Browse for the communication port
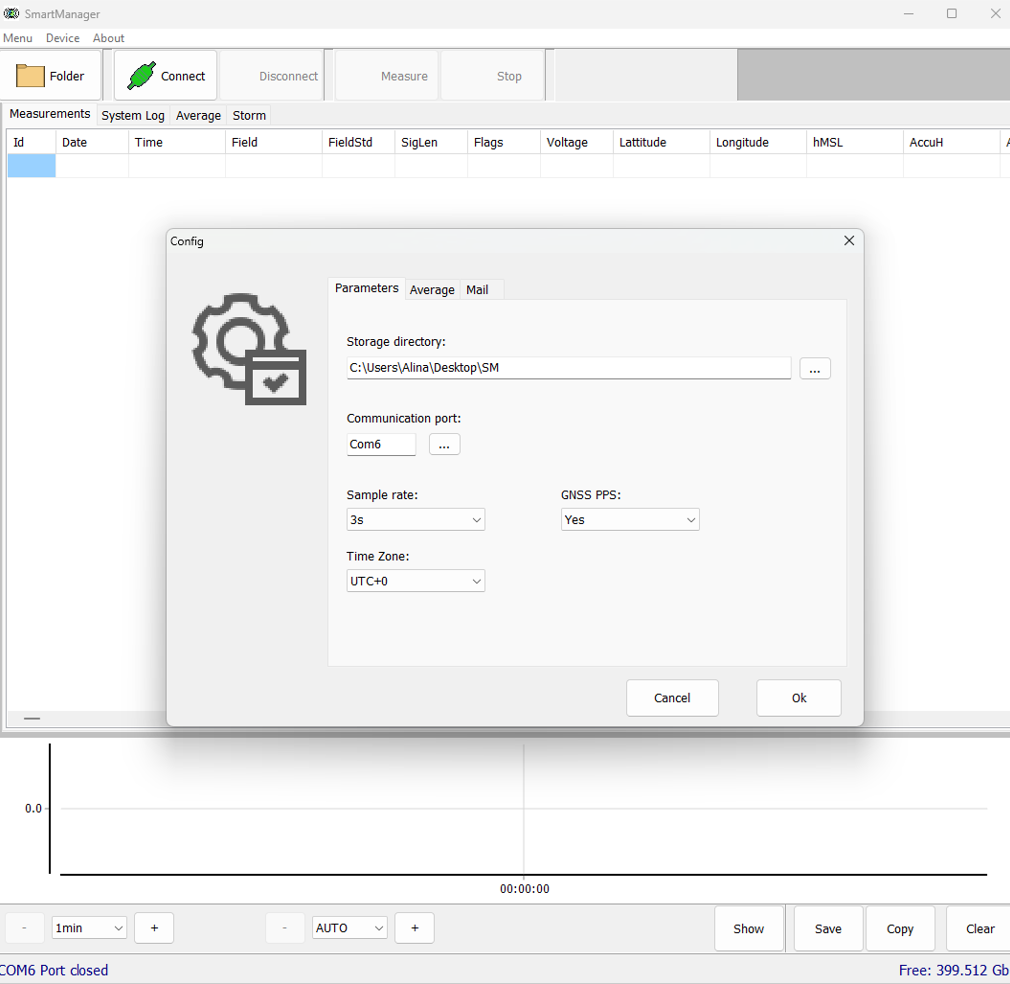 tap(444, 444)
